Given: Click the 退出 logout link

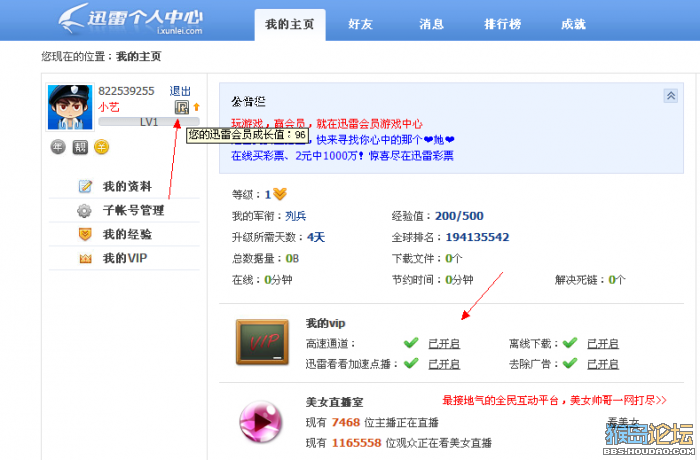Looking at the screenshot, I should tap(180, 91).
